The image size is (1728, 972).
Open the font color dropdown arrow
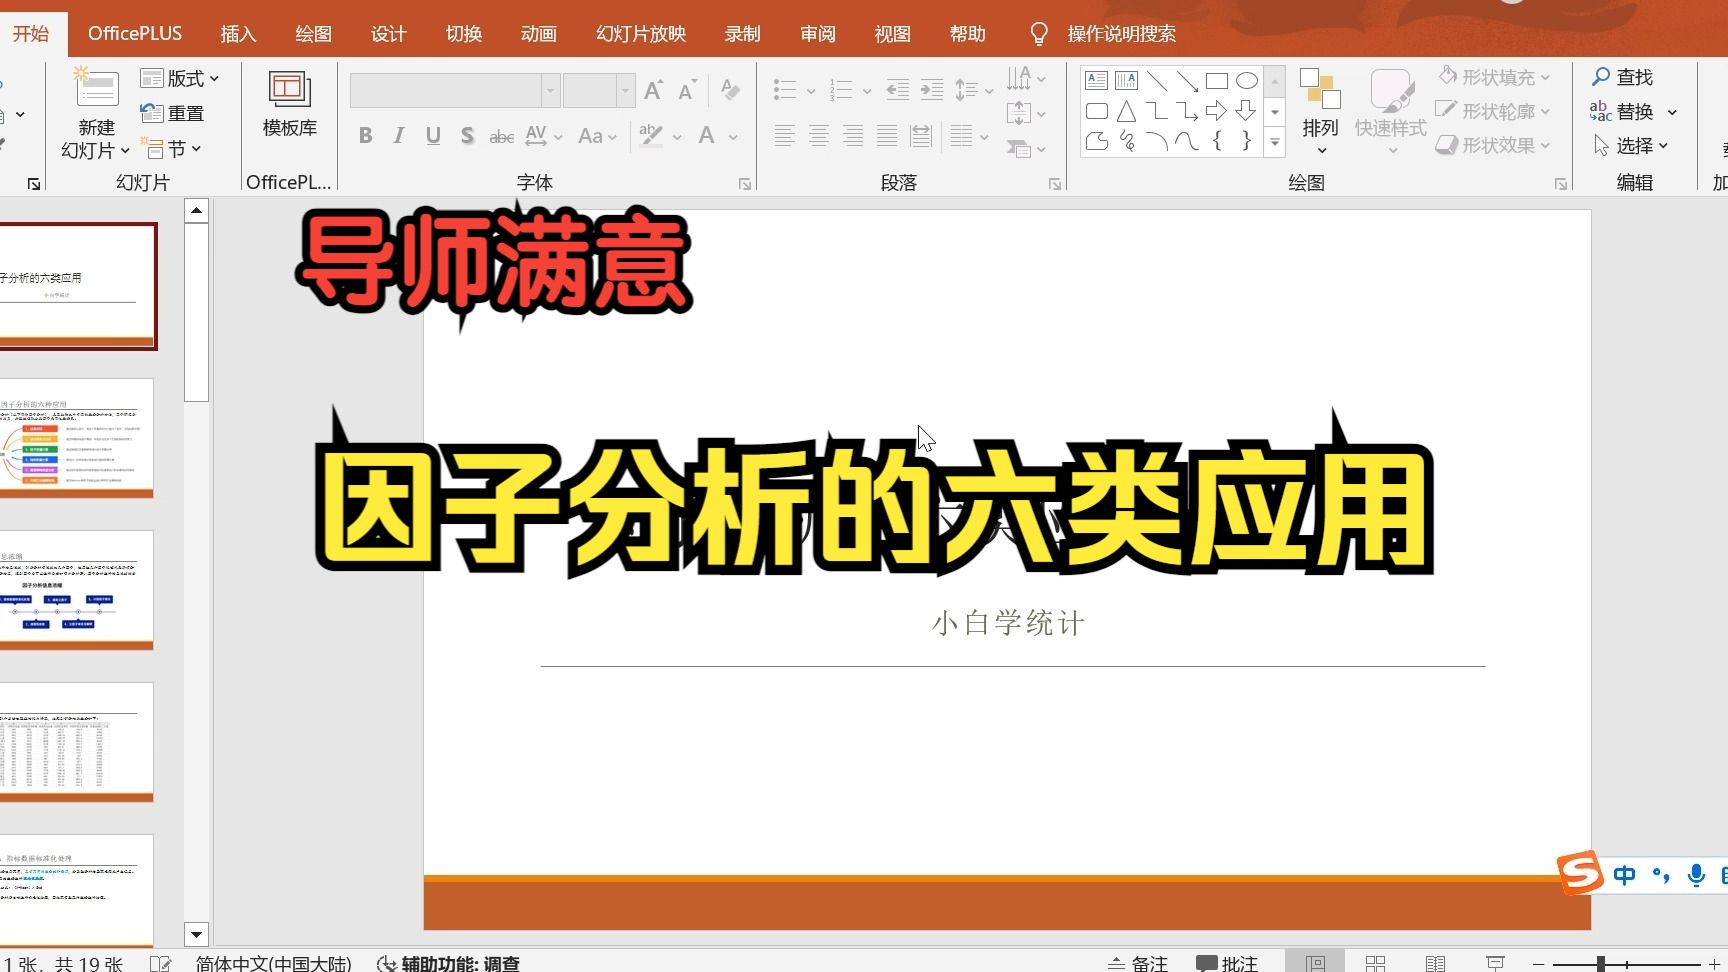(733, 137)
